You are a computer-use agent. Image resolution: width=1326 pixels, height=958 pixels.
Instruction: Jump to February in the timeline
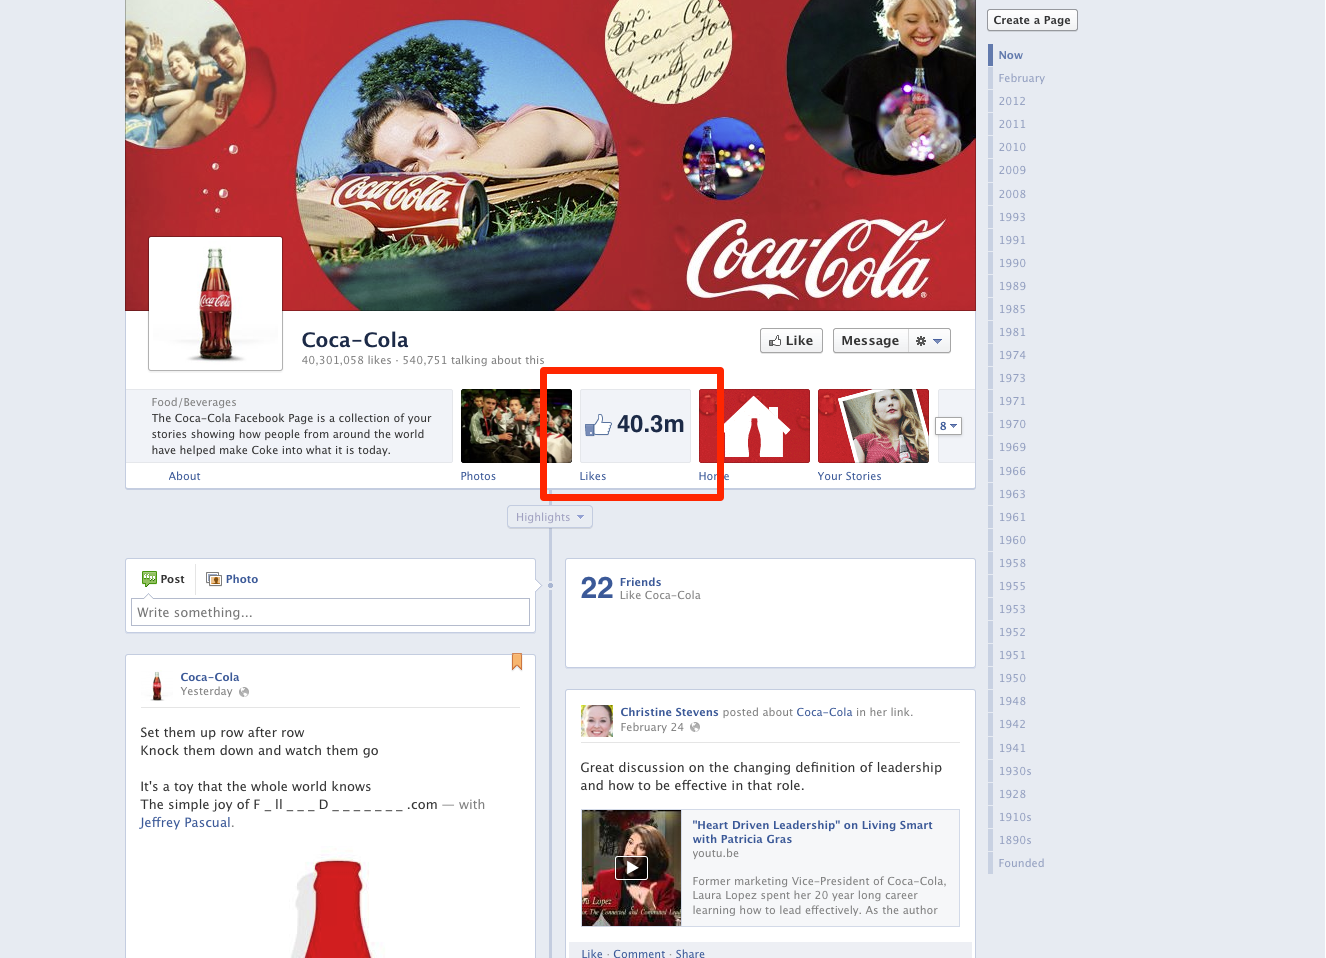(x=1021, y=78)
